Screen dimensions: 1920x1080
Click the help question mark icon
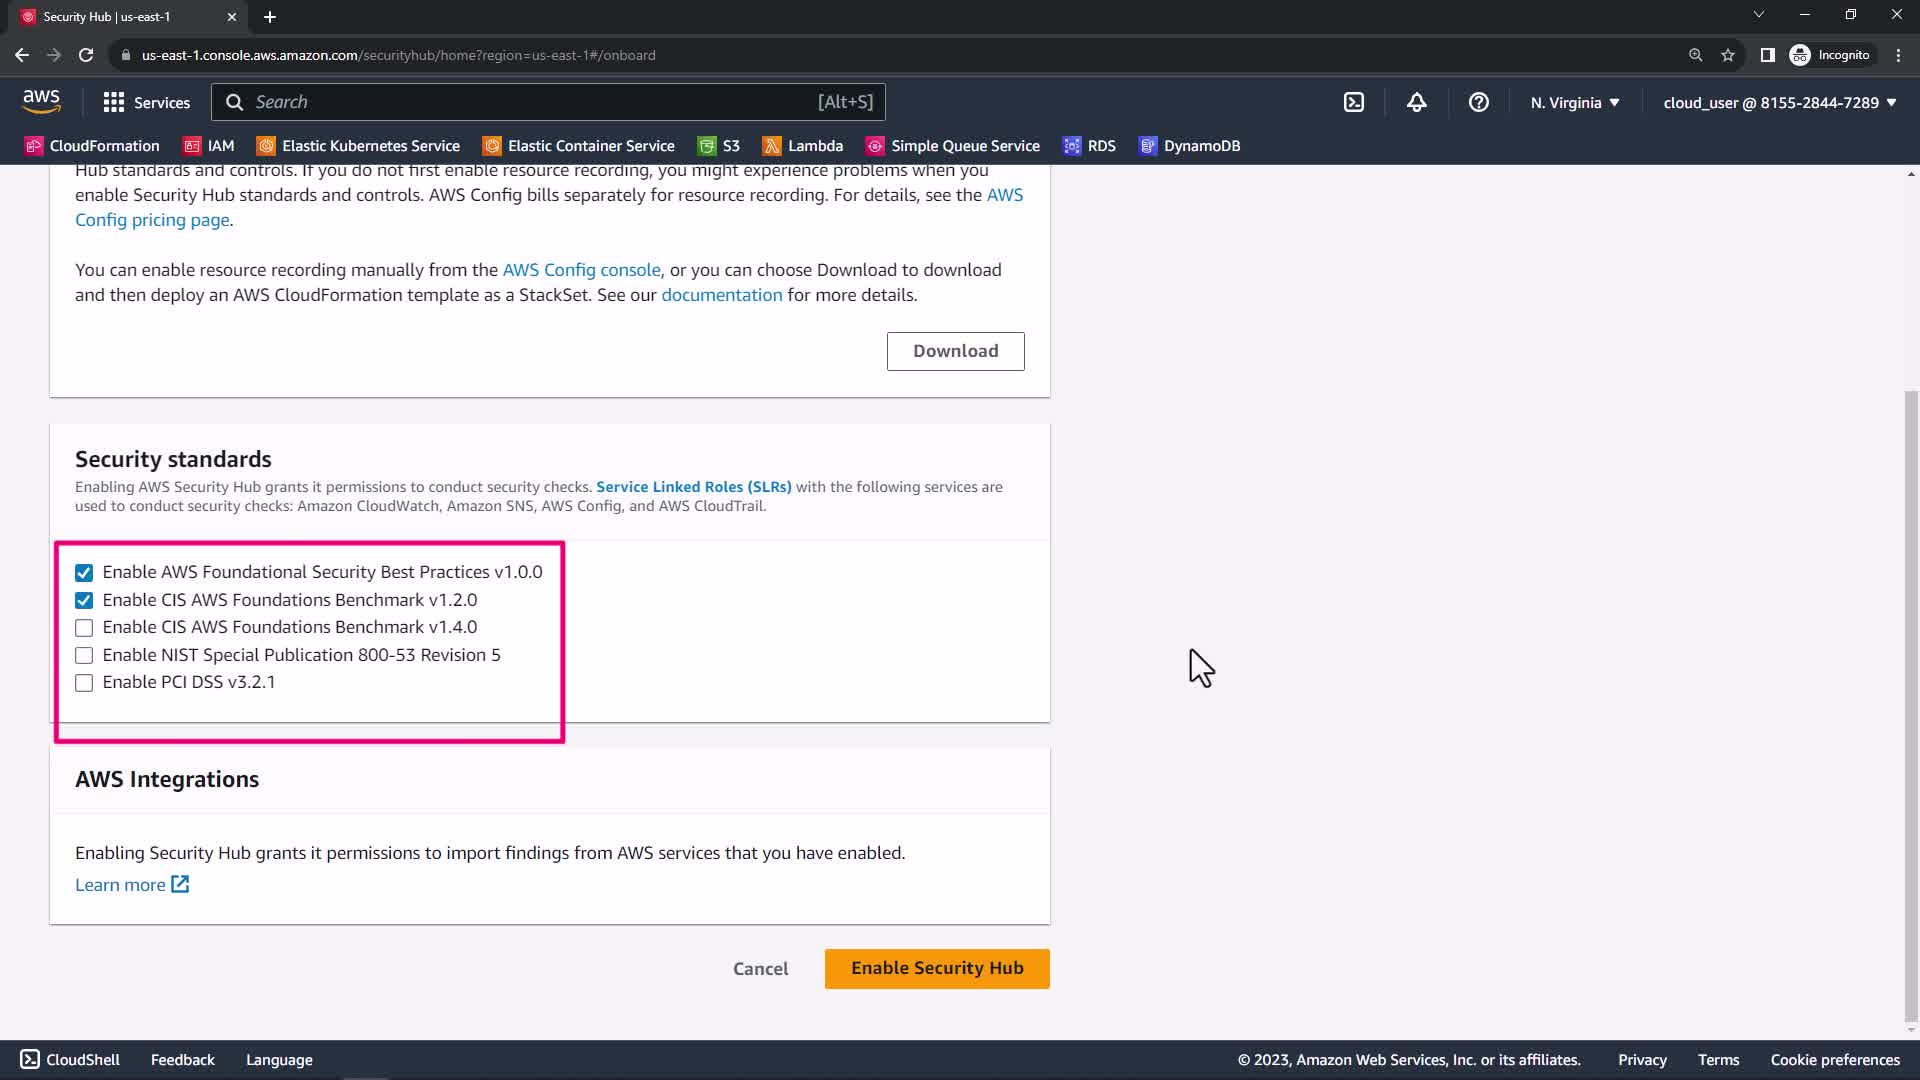pos(1478,102)
